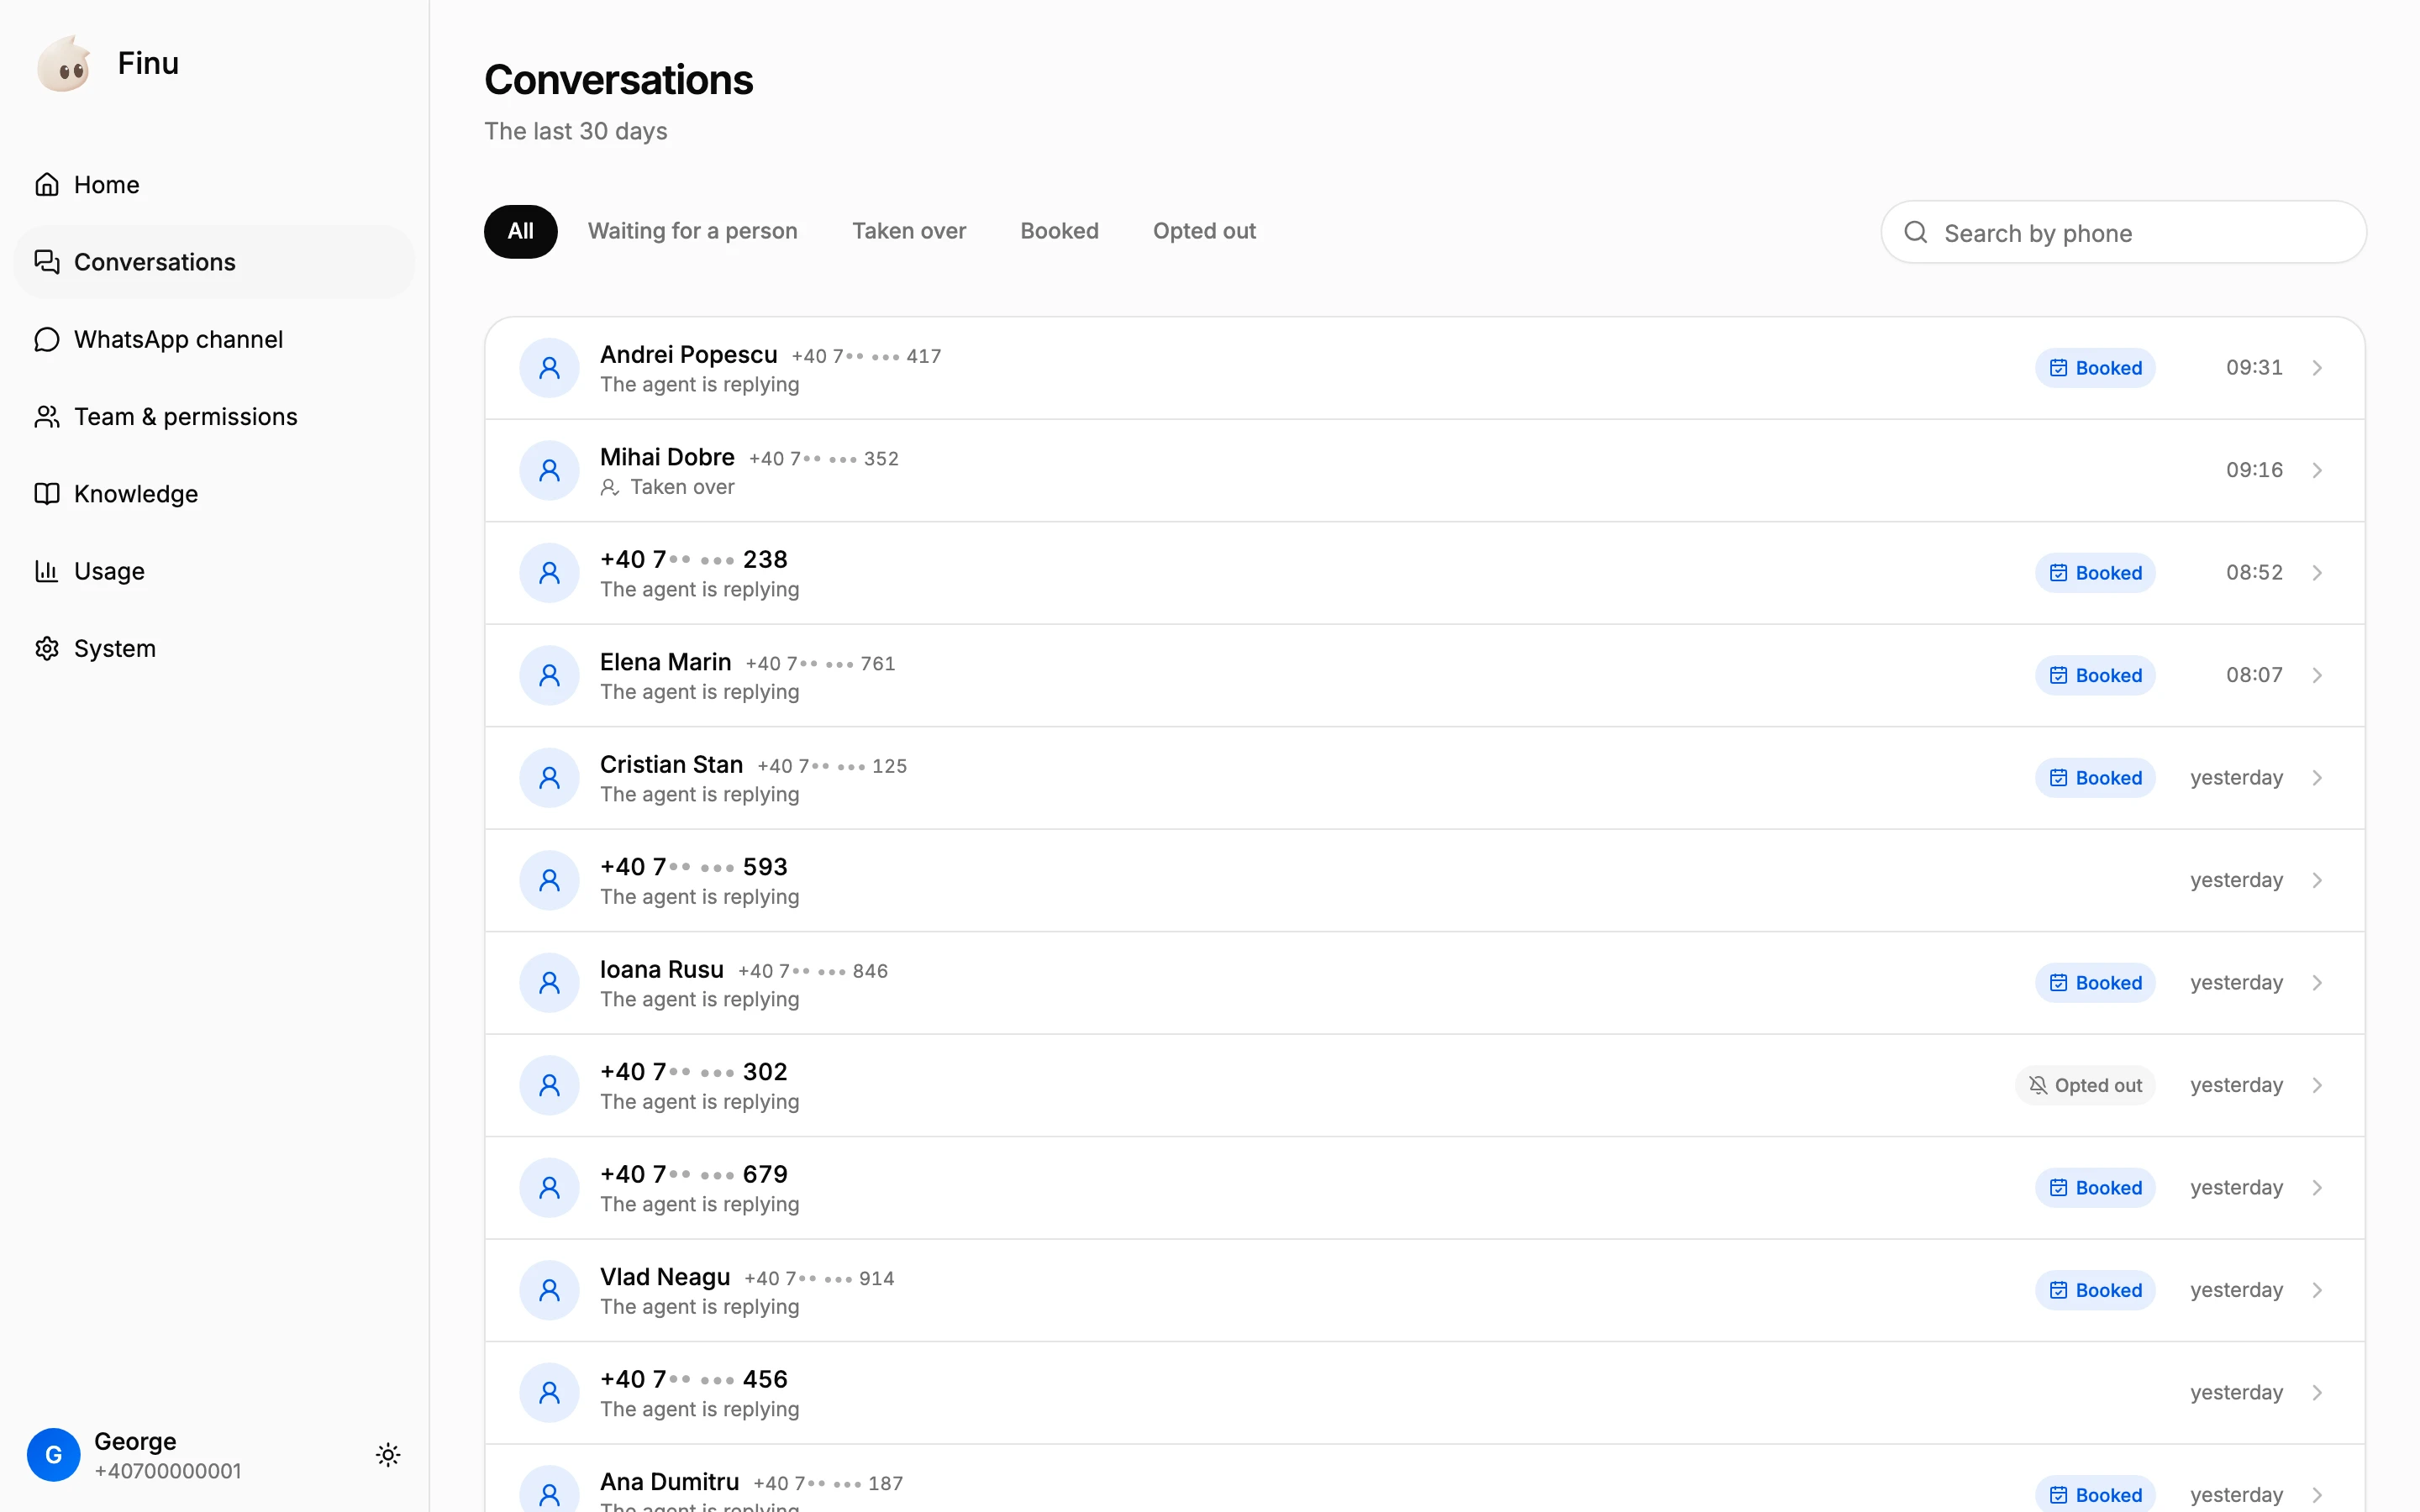
Task: Open the Knowledge book icon
Action: [x=46, y=494]
